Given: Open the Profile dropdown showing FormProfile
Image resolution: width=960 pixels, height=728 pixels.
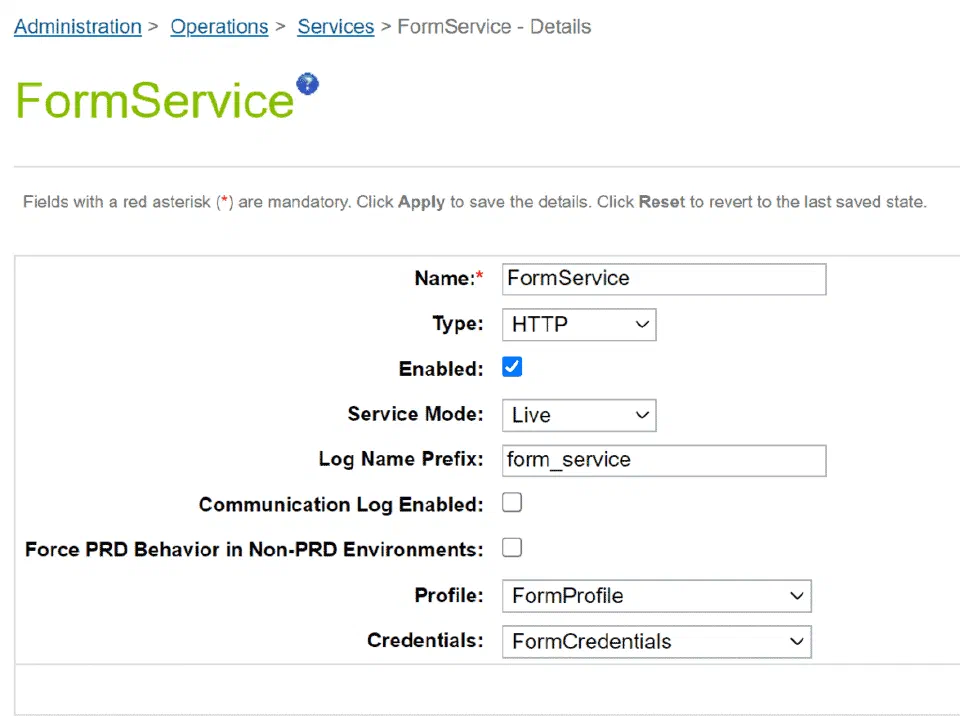Looking at the screenshot, I should (656, 596).
